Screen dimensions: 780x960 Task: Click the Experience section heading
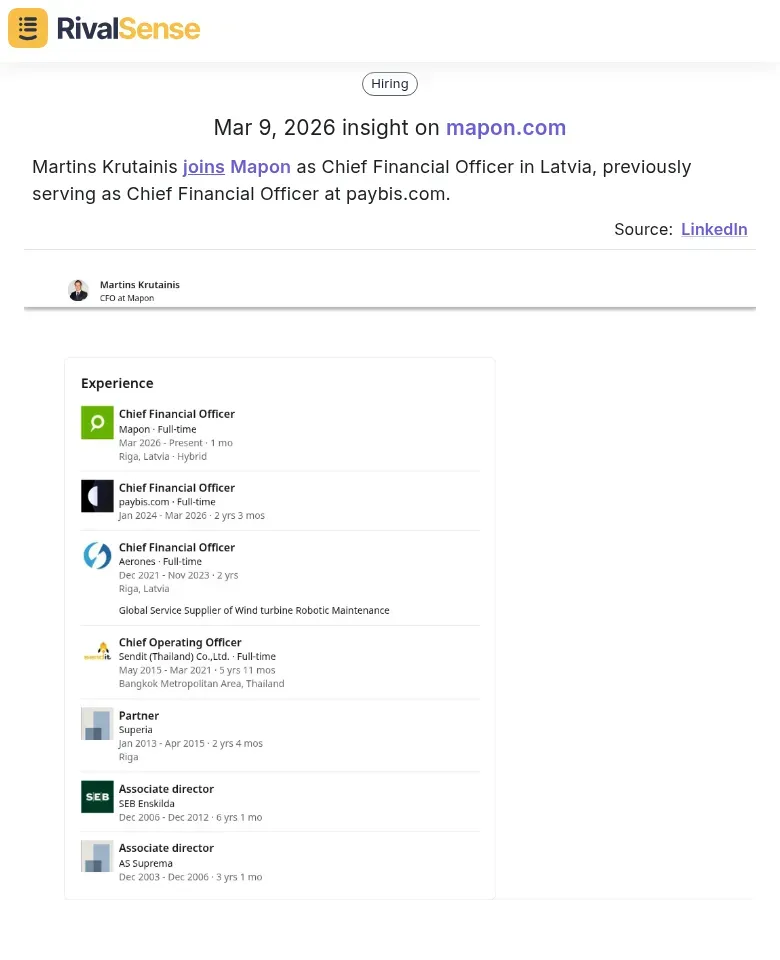point(117,383)
